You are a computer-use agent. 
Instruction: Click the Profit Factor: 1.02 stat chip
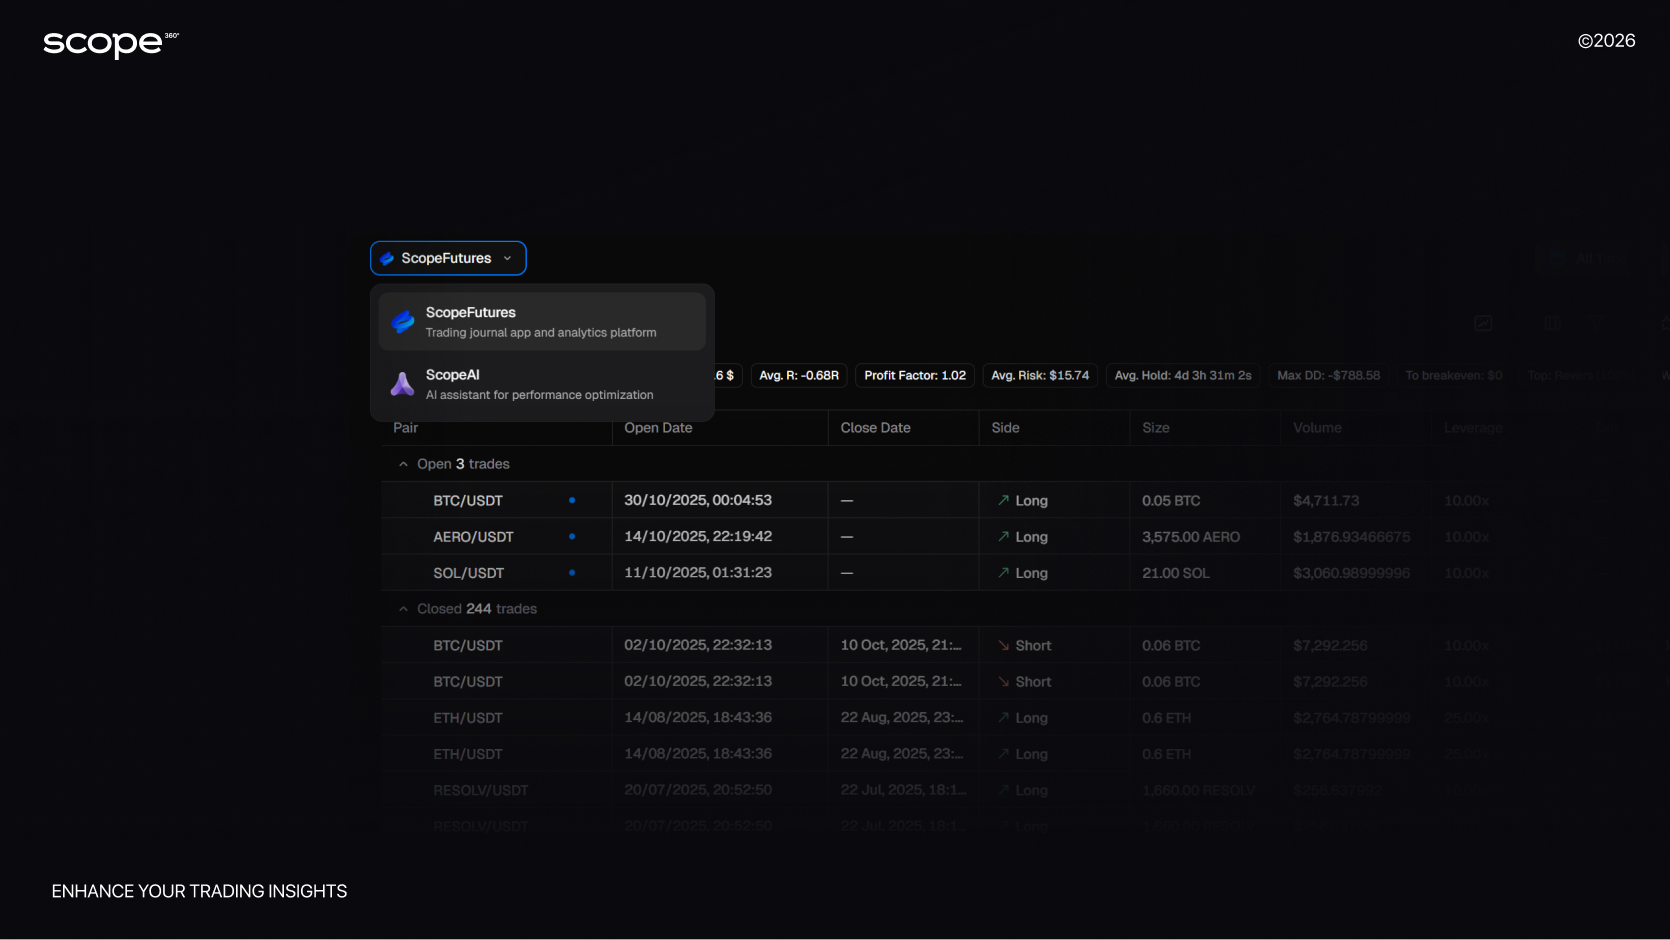[x=915, y=376]
